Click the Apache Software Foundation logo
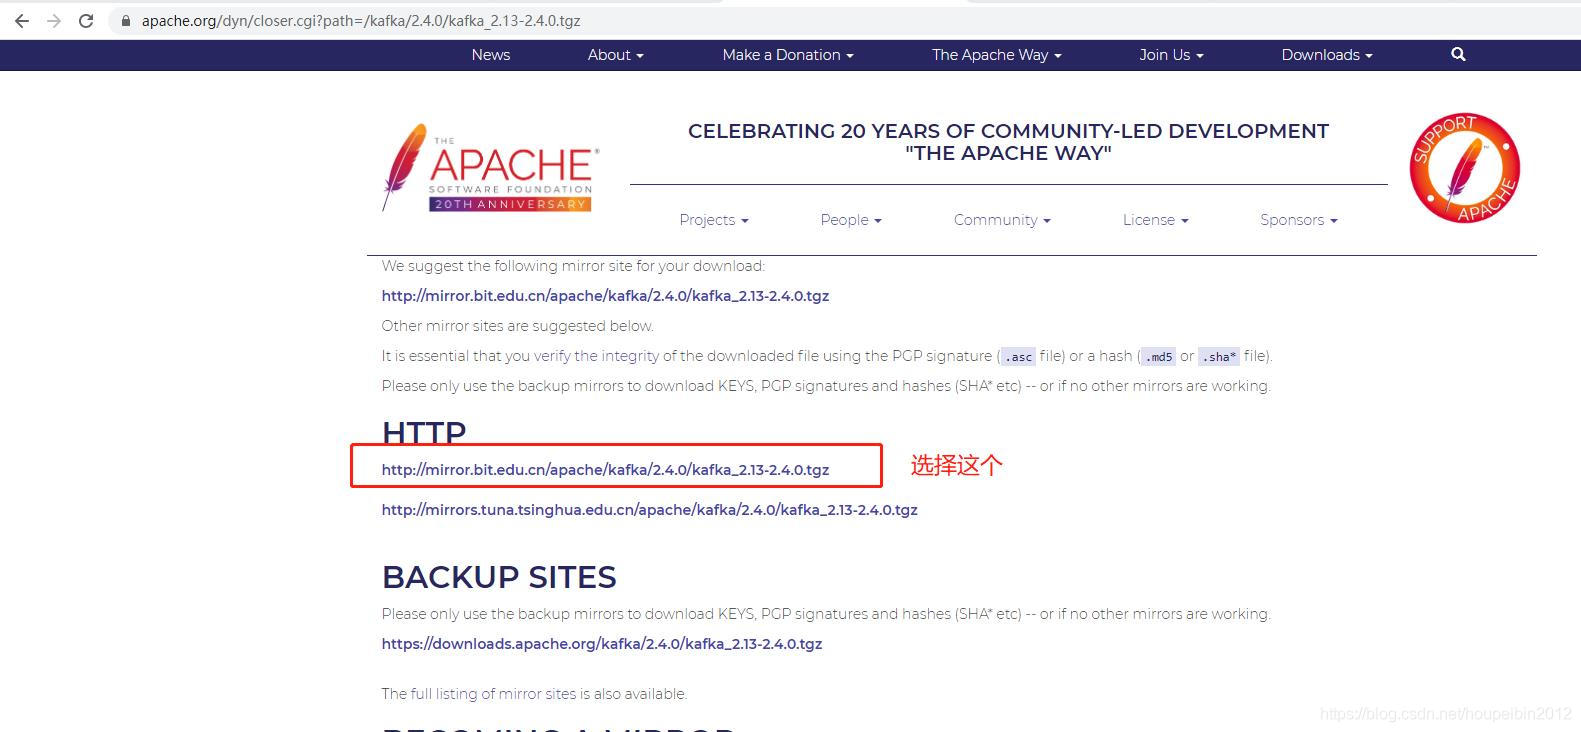 (490, 168)
